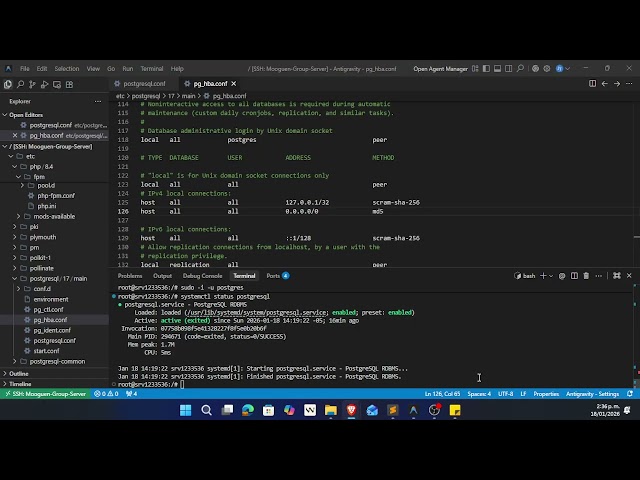Click new terminal plus icon
Screen dimensions: 640x480
[x=543, y=276]
